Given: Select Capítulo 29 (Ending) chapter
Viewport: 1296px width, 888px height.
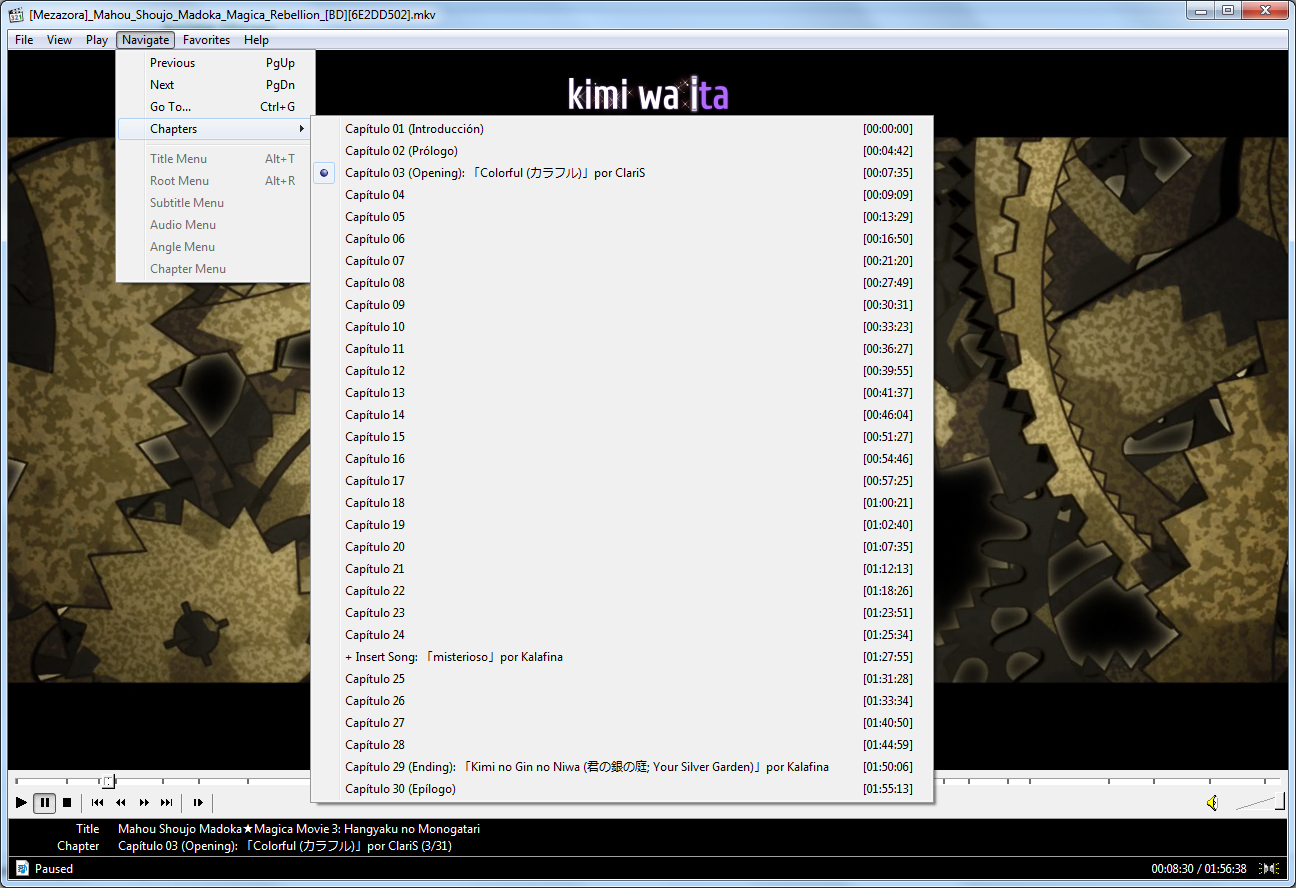Looking at the screenshot, I should (586, 767).
